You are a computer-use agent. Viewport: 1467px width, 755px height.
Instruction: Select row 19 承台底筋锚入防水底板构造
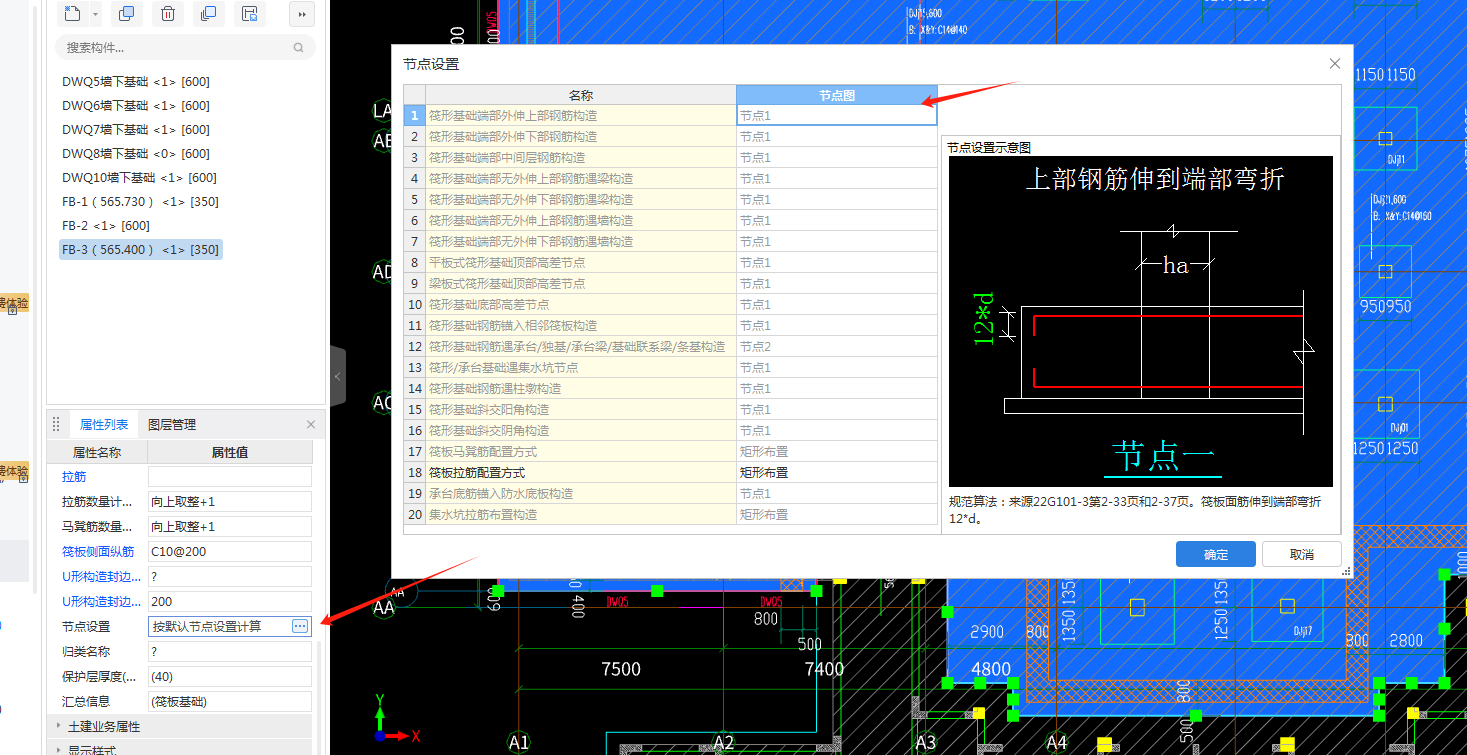point(581,494)
